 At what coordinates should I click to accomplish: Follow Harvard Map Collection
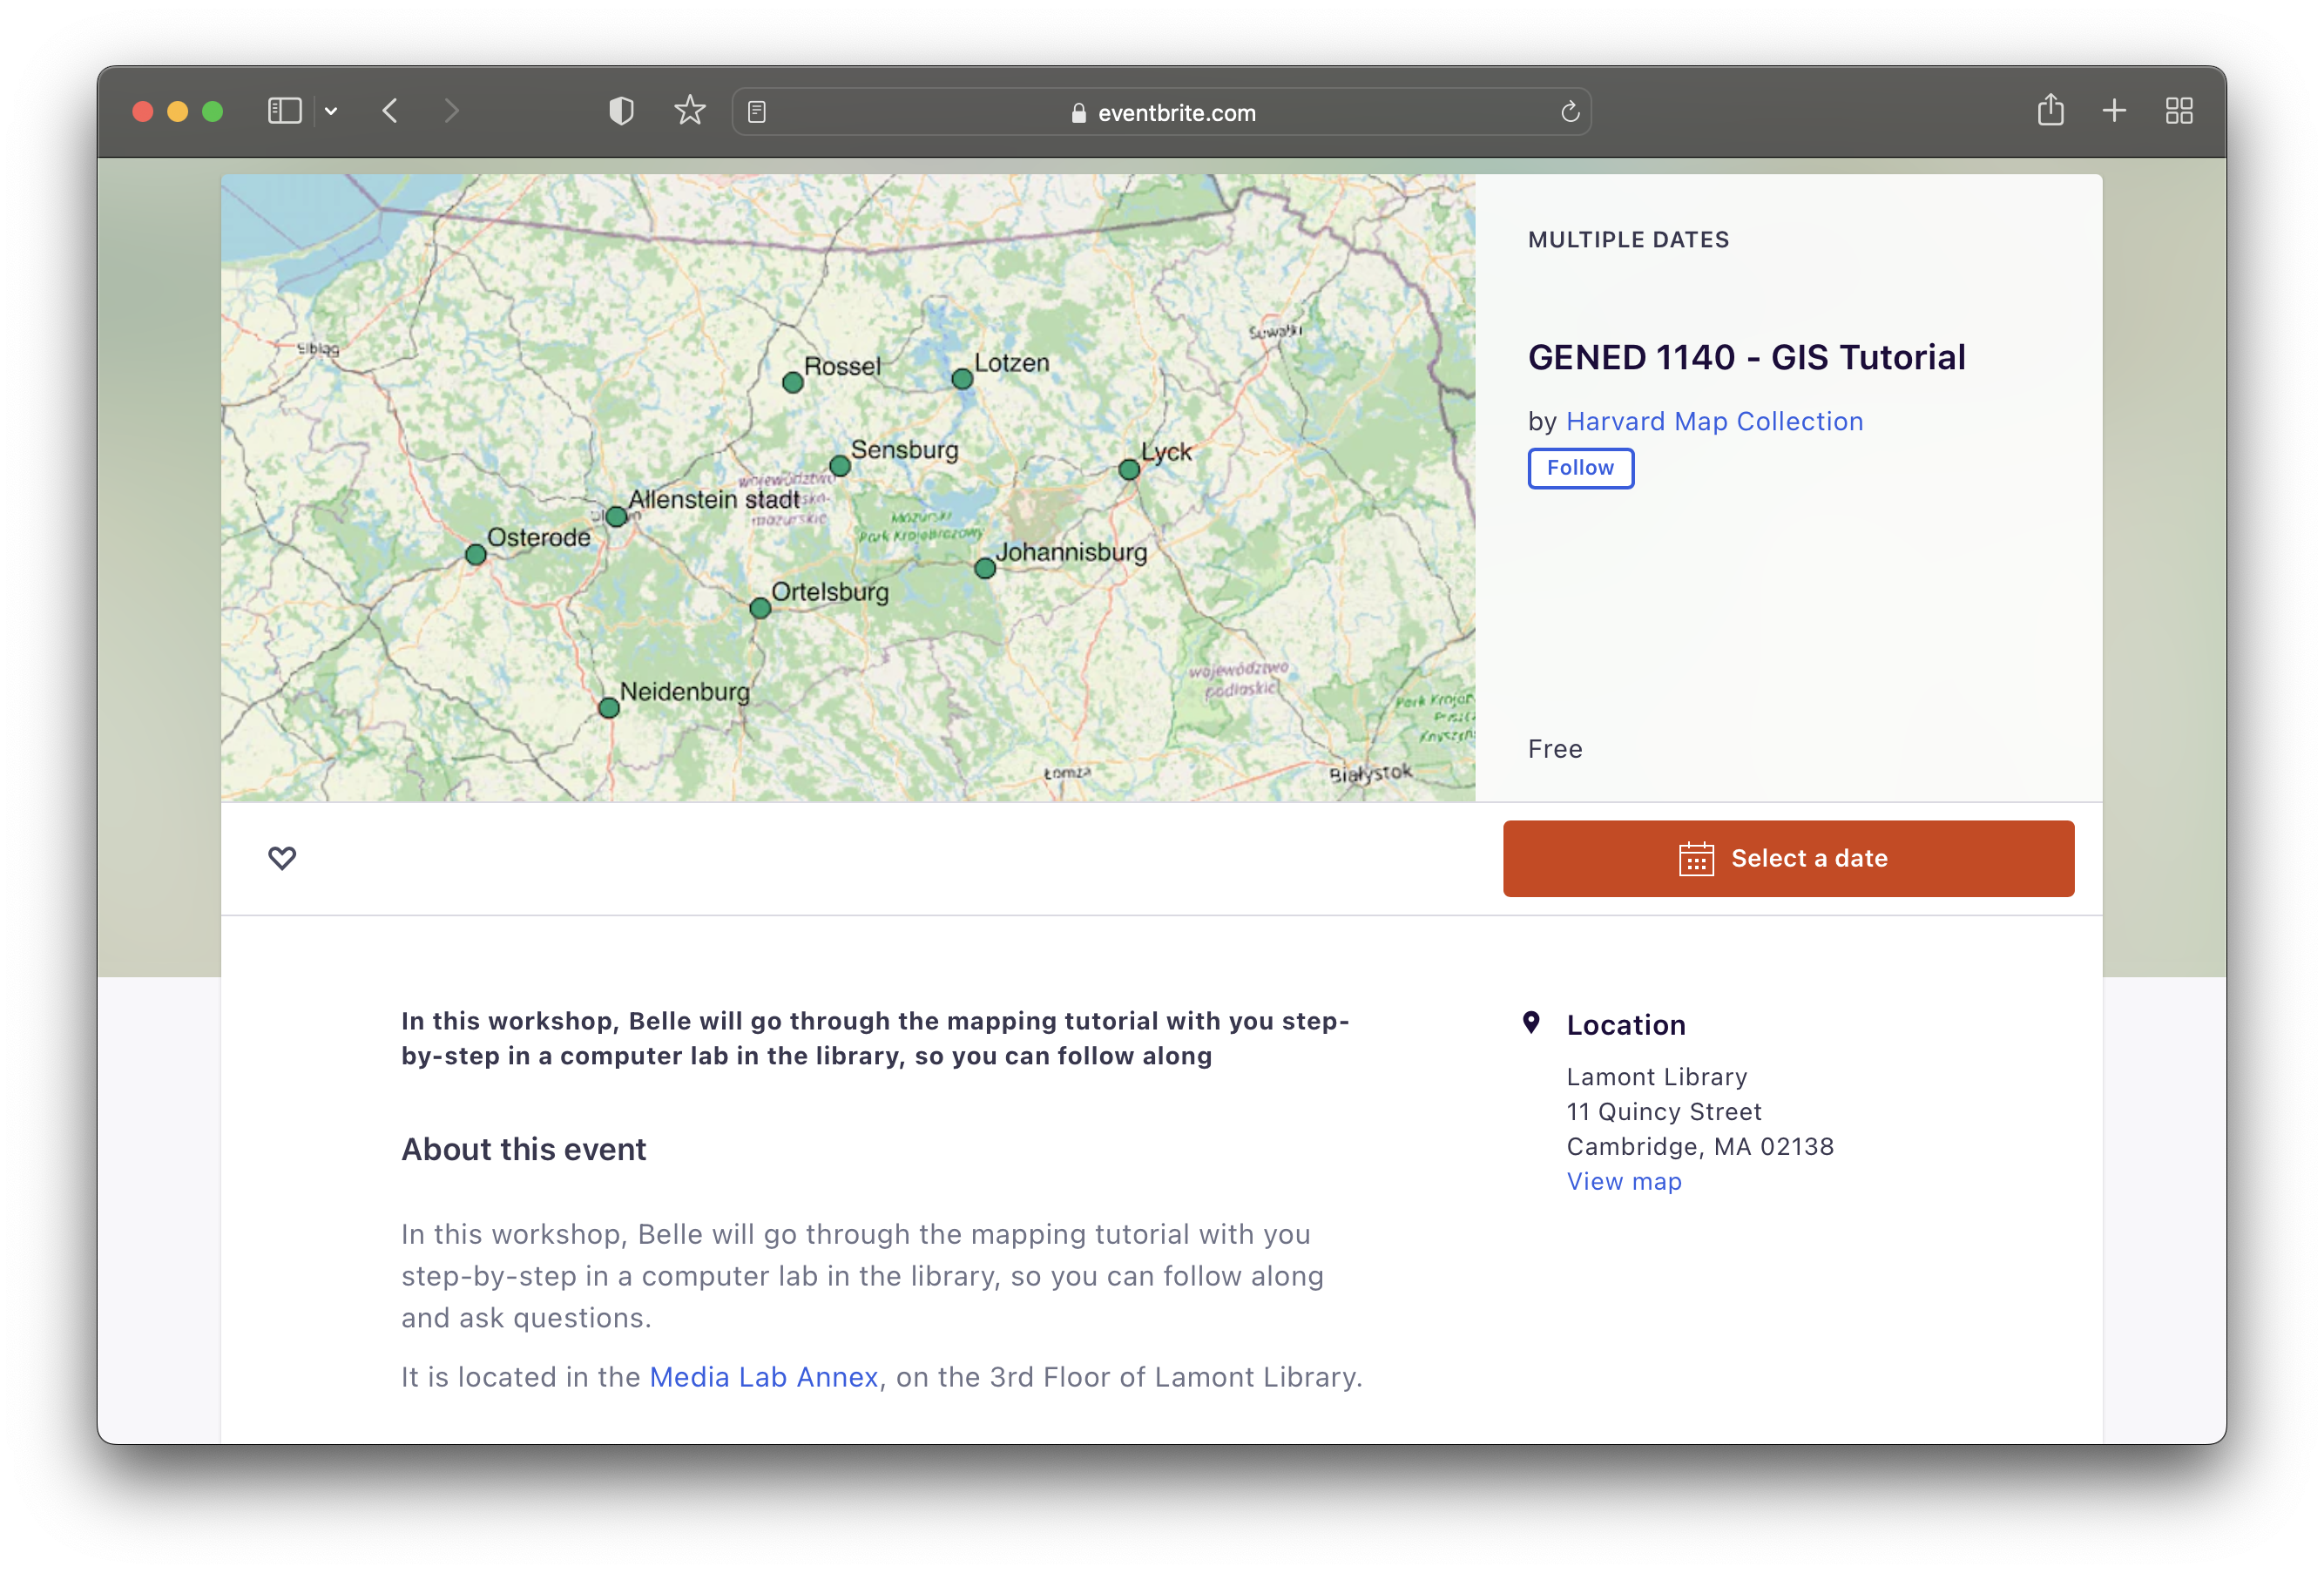[1580, 468]
